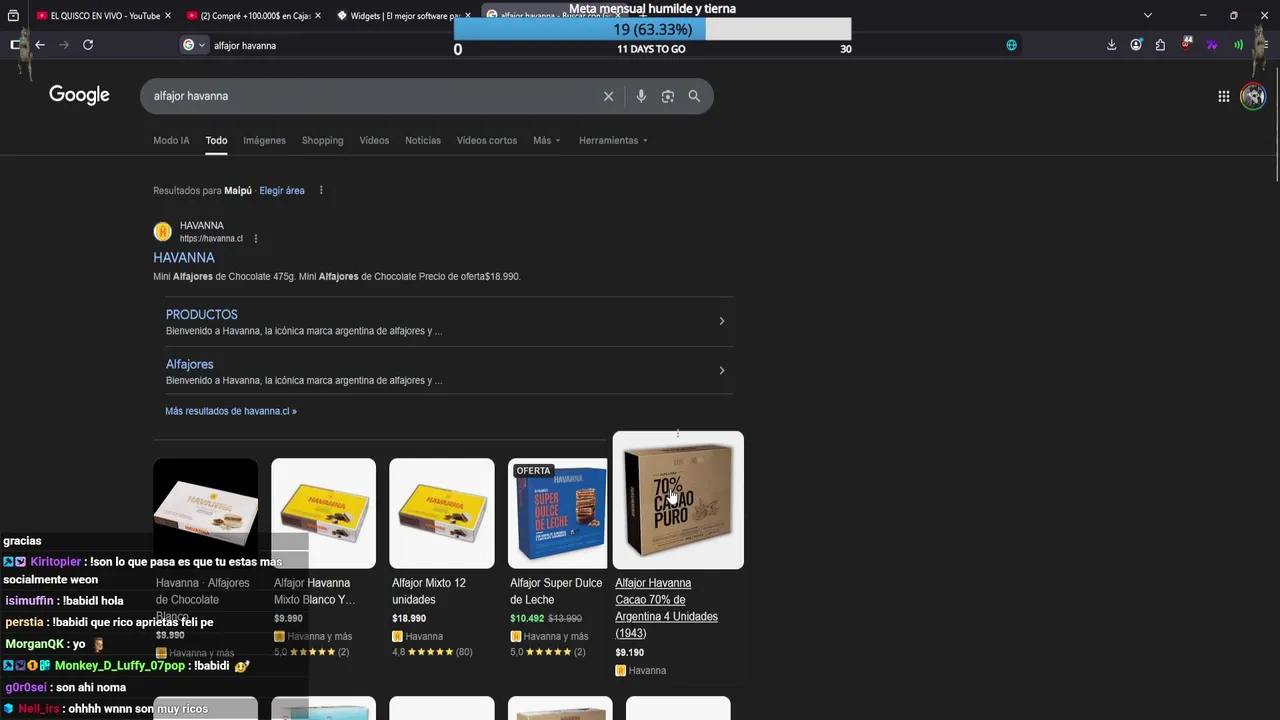Screen dimensions: 1280x720
Task: Reload the current page
Action: point(88,45)
